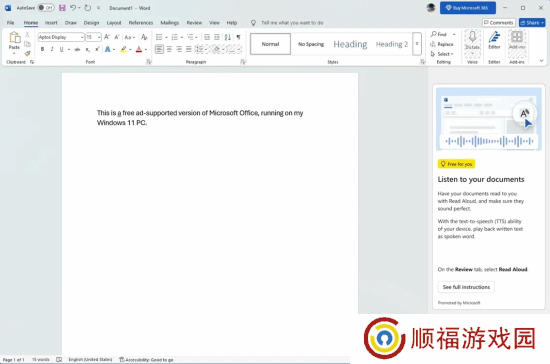Screen dimensions: 550x364
Task: Click the Multilevel List icon
Action: (x=190, y=37)
